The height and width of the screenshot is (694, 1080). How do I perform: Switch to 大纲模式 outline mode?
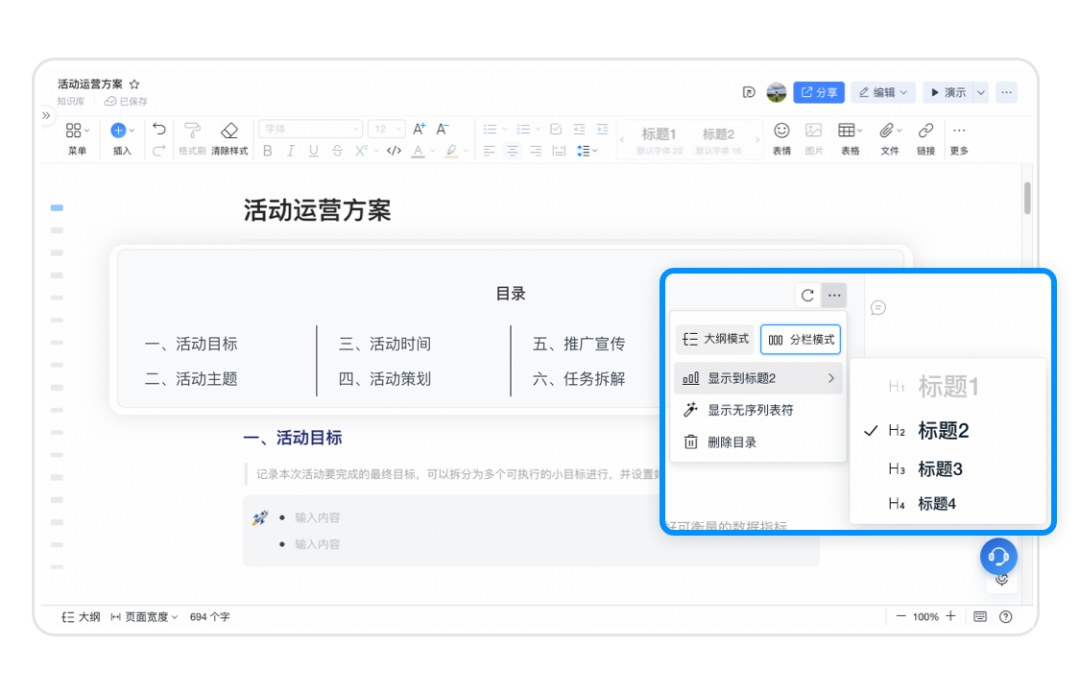(x=715, y=340)
